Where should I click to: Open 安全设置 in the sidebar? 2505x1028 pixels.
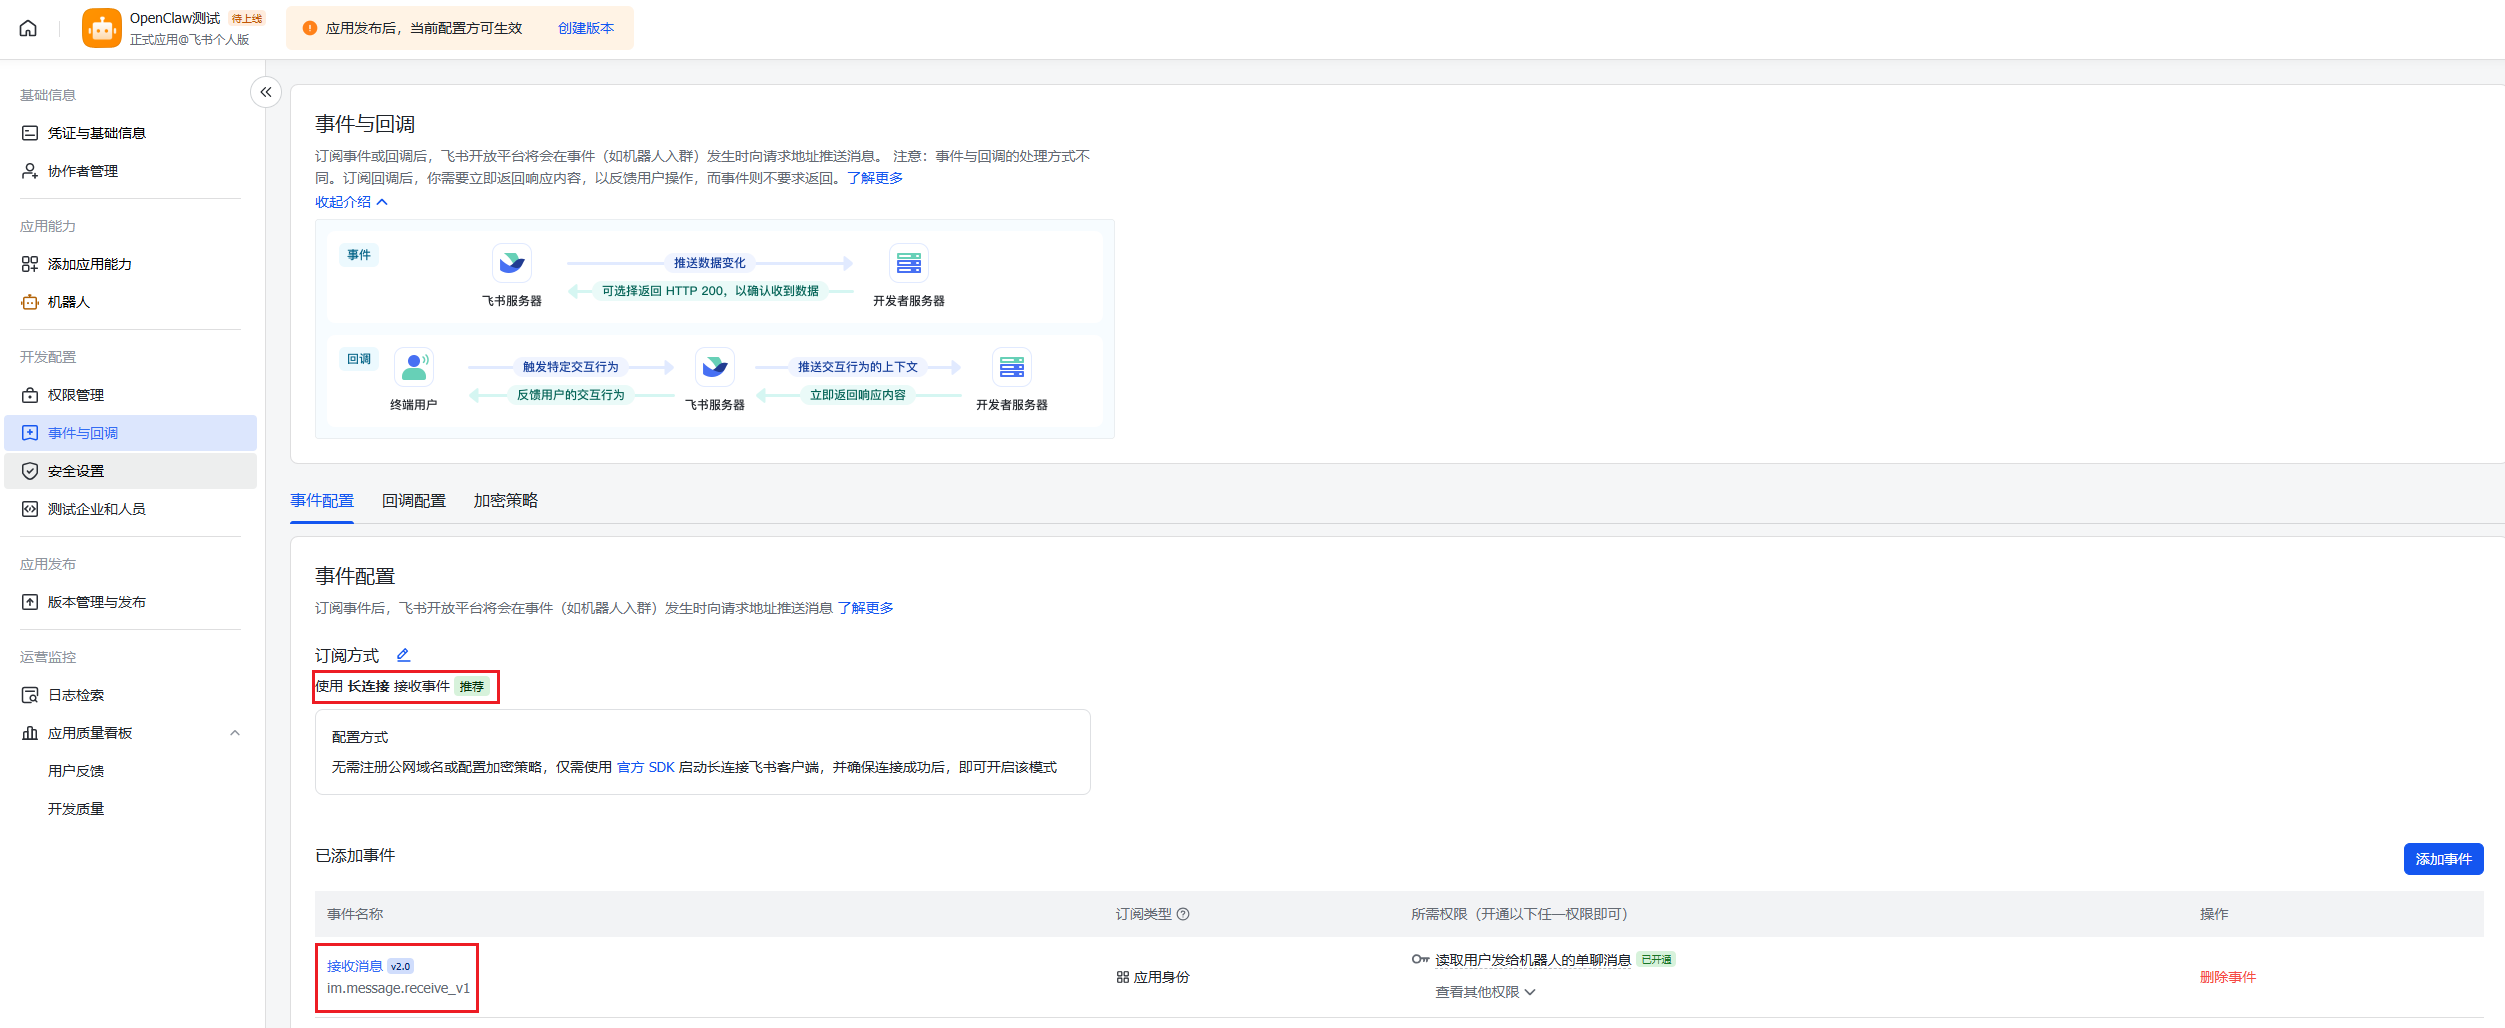76,471
